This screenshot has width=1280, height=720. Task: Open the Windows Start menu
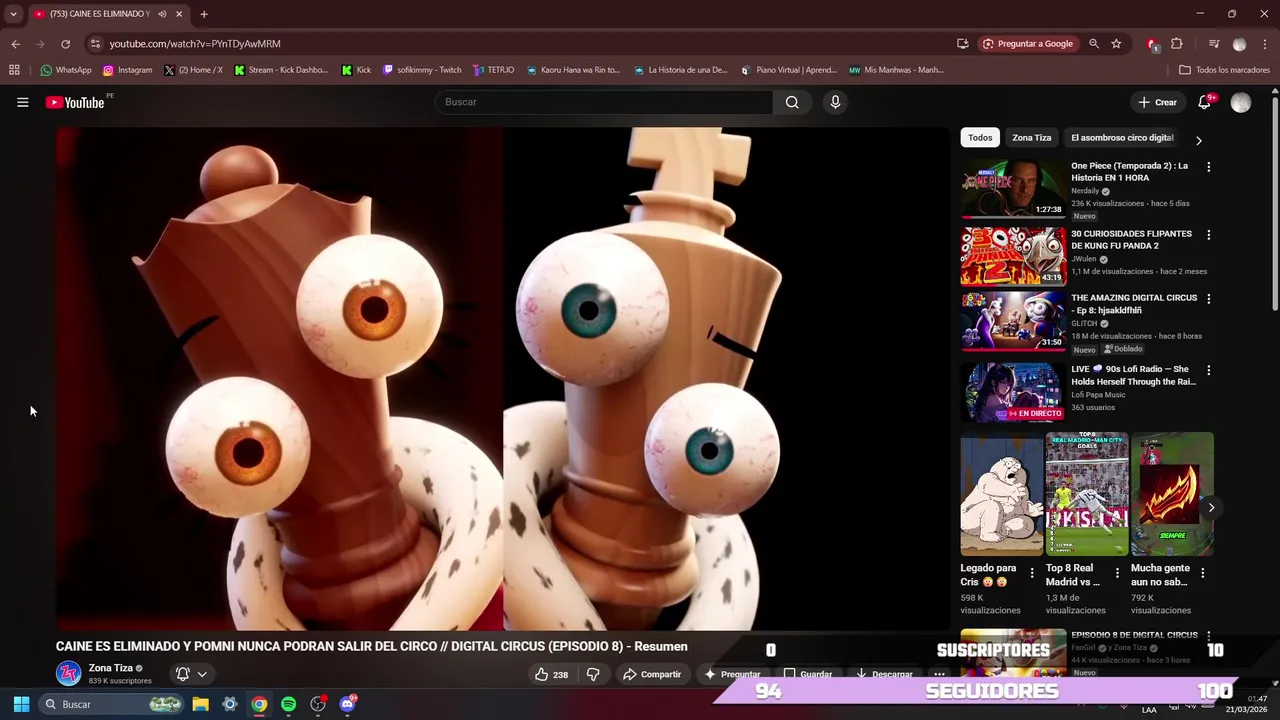pyautogui.click(x=21, y=704)
